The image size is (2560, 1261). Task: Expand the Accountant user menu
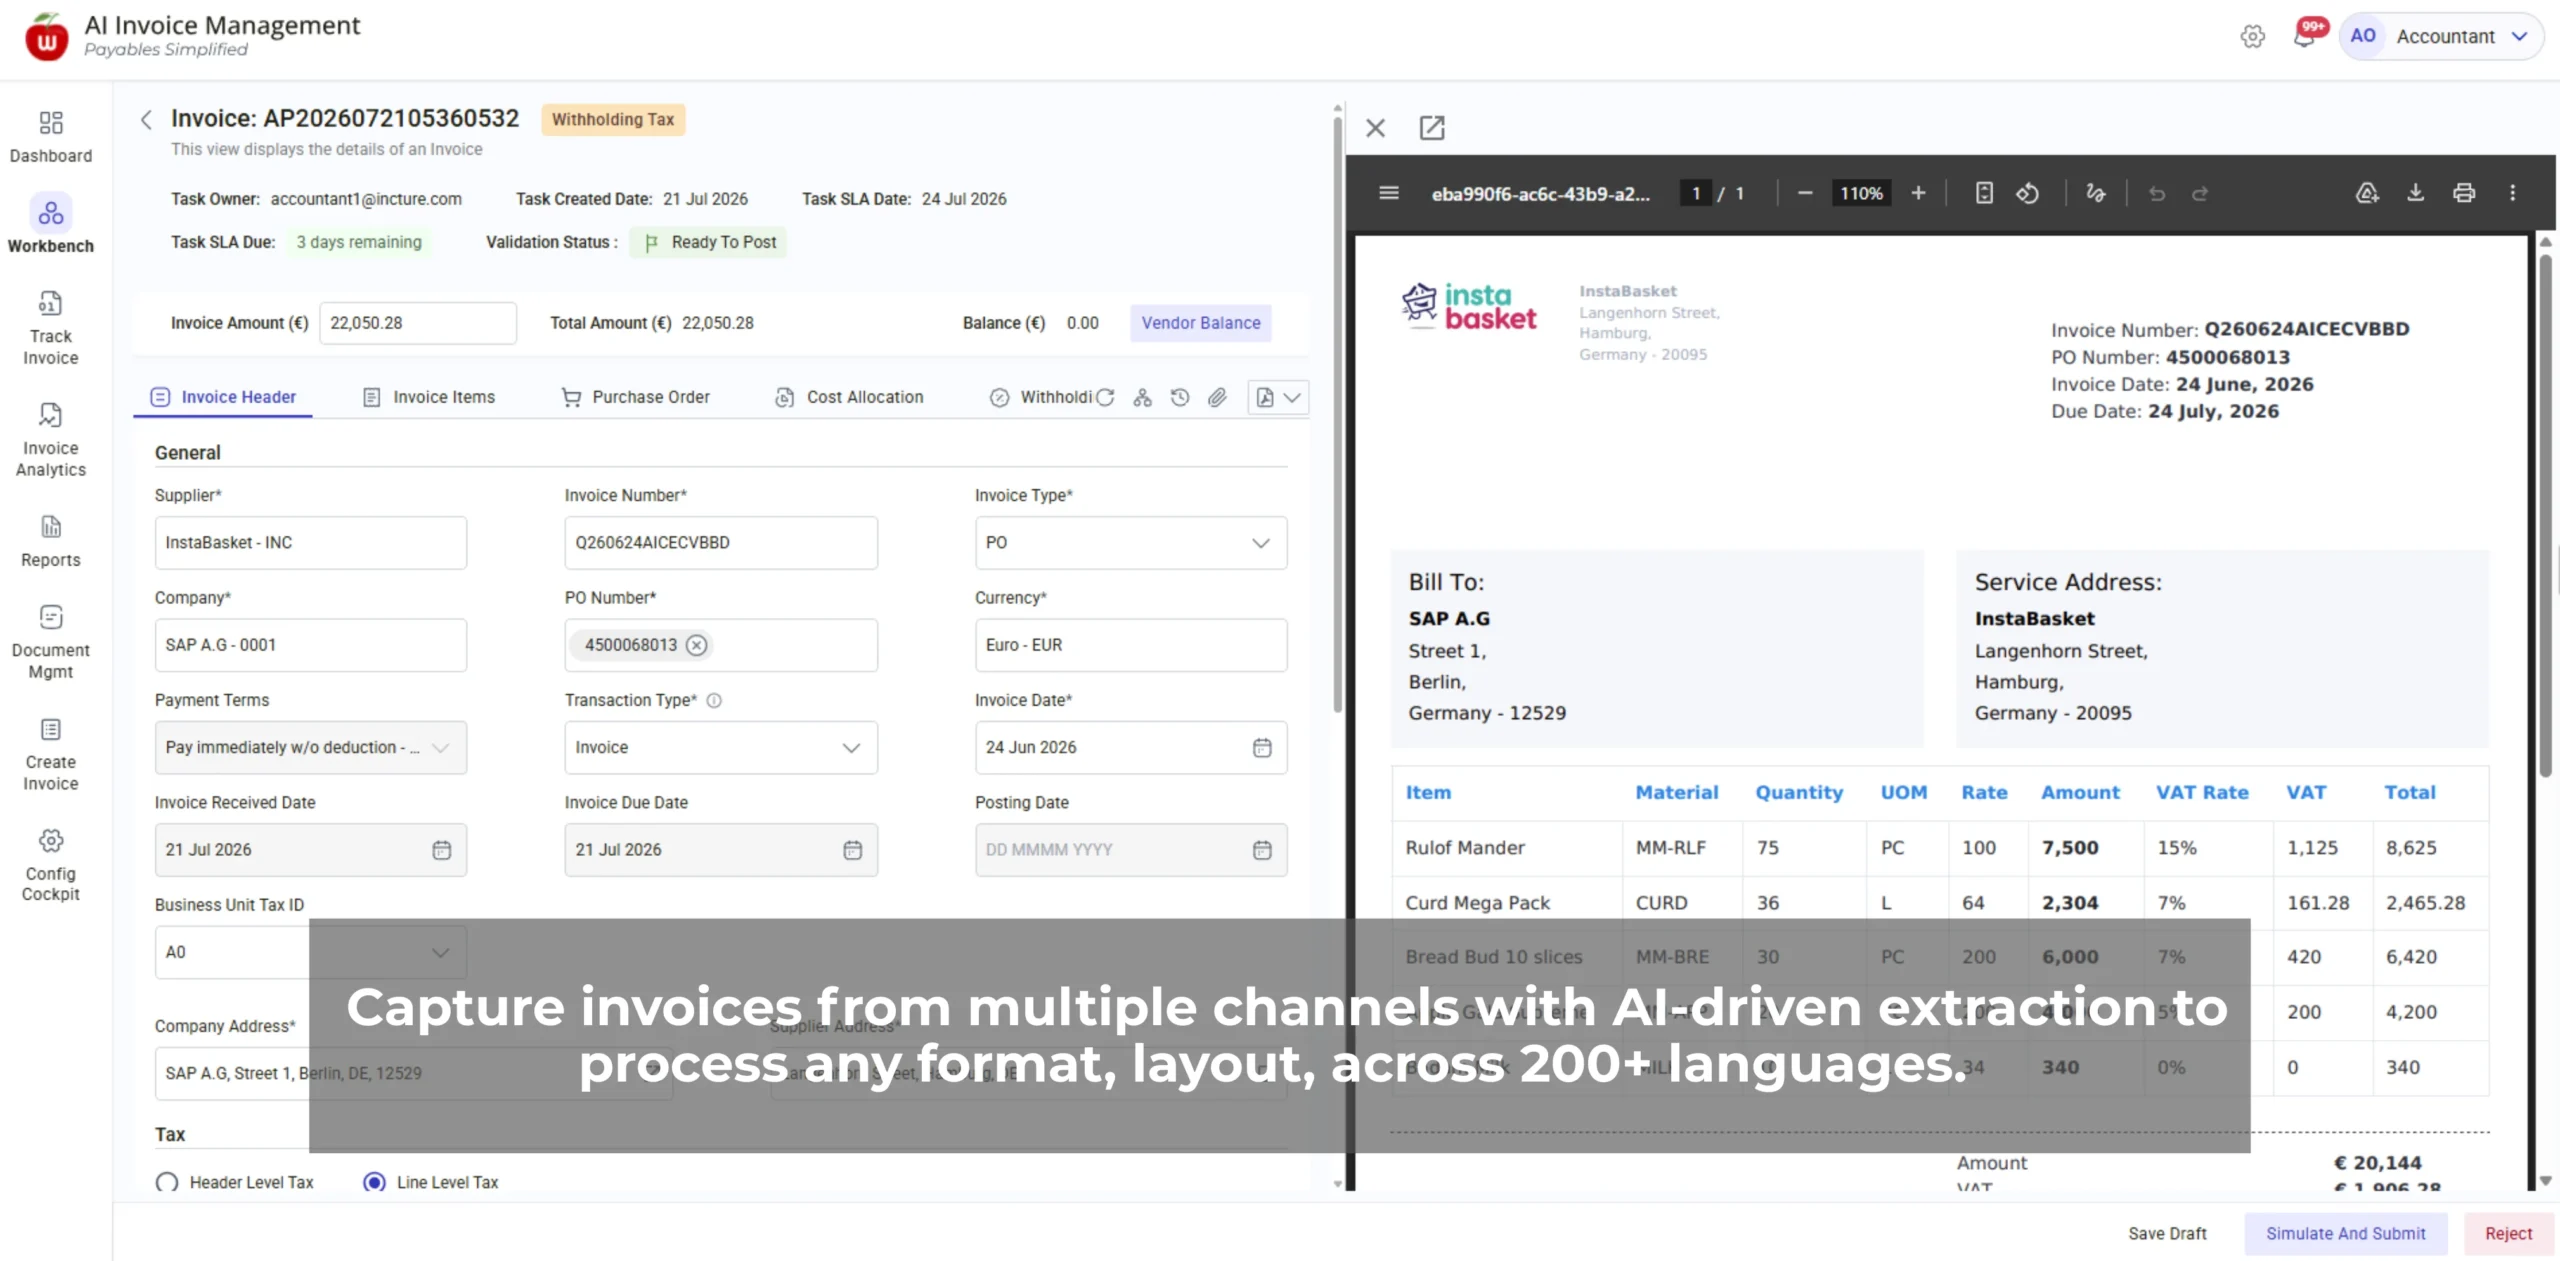point(2441,36)
